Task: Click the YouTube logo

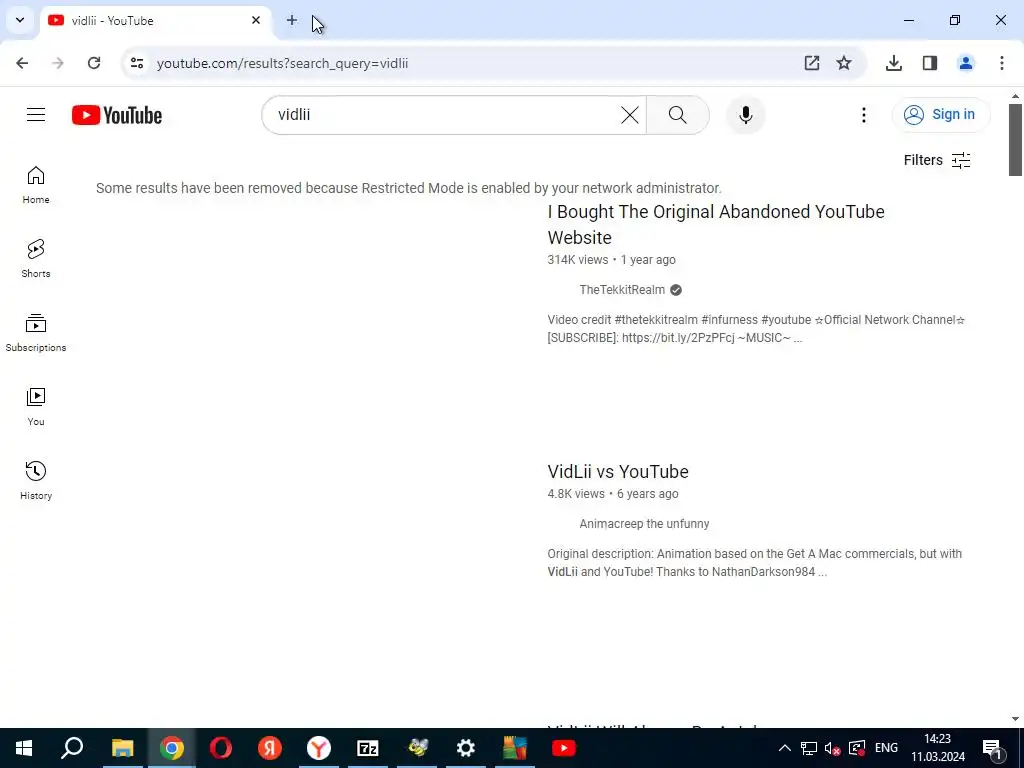Action: (117, 115)
